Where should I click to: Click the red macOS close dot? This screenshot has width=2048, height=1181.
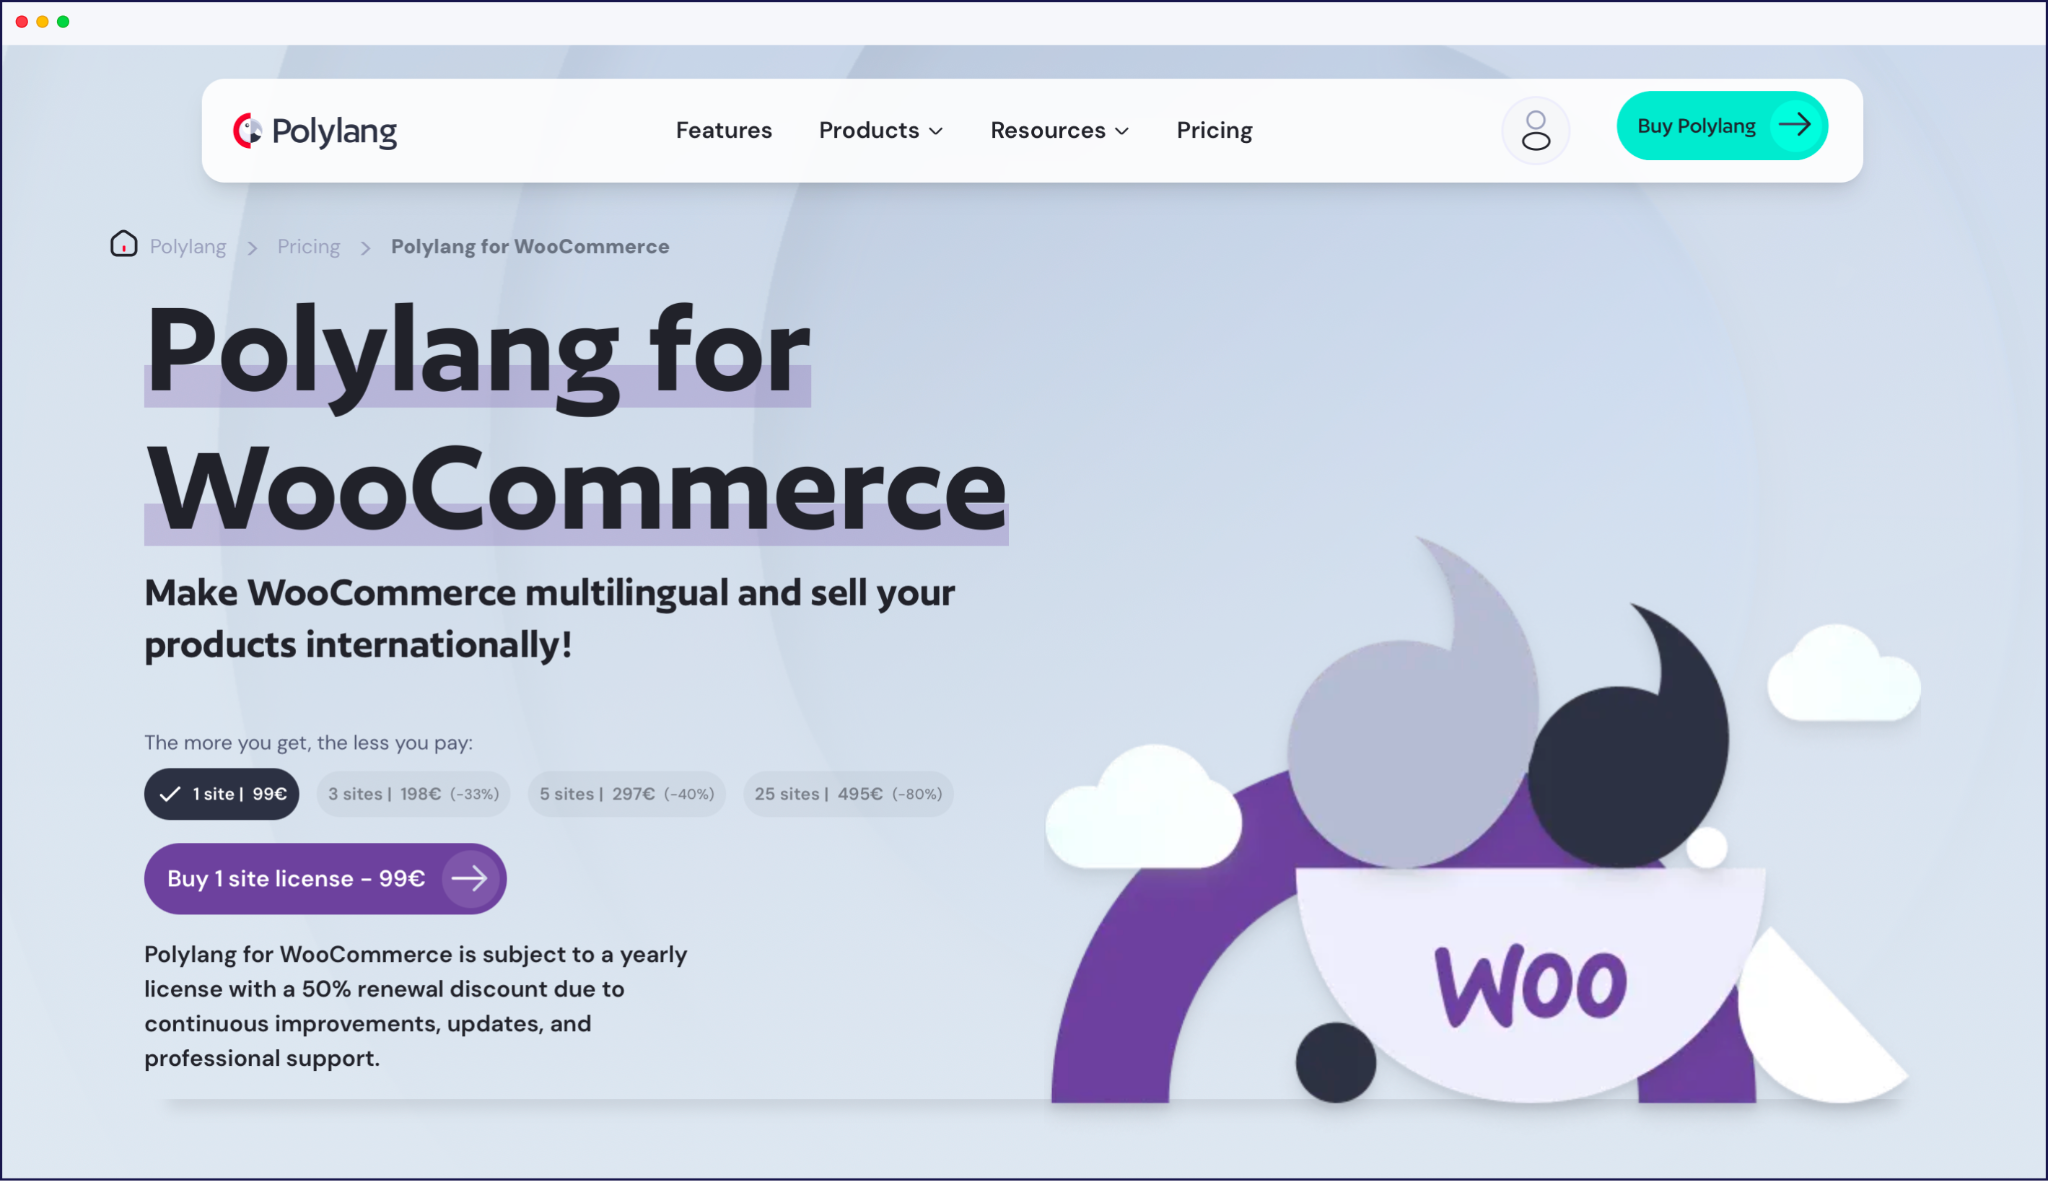(21, 21)
